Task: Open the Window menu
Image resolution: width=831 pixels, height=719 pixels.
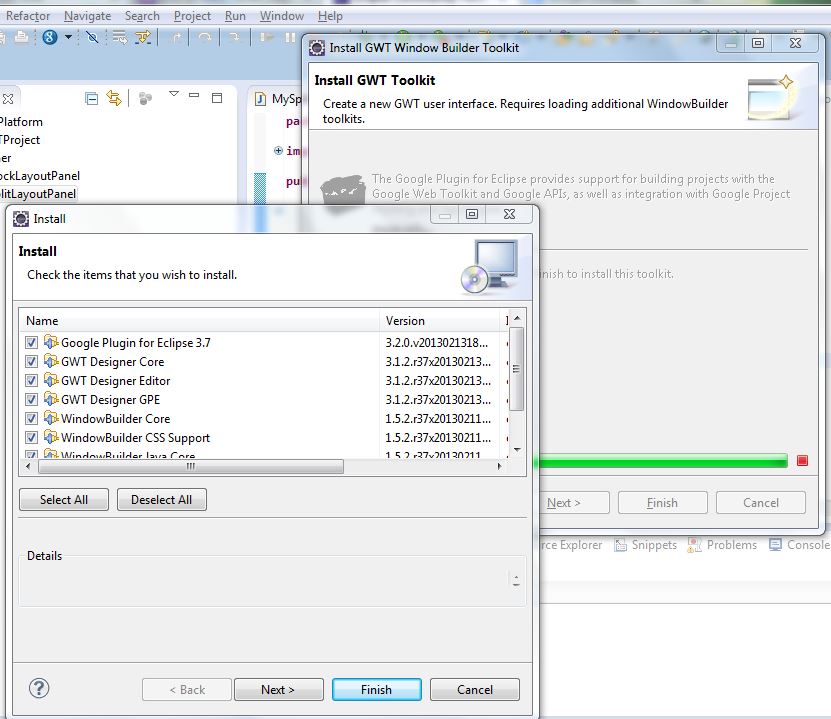Action: click(282, 16)
